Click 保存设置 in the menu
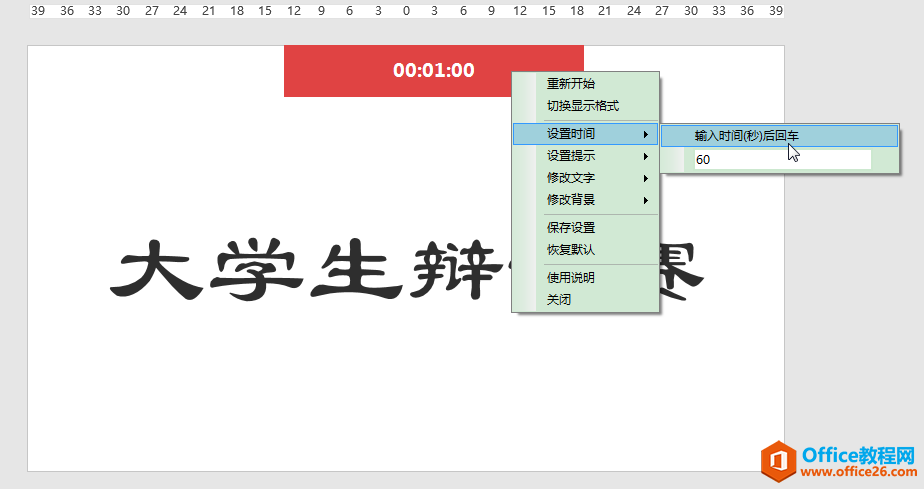924x489 pixels. [585, 227]
